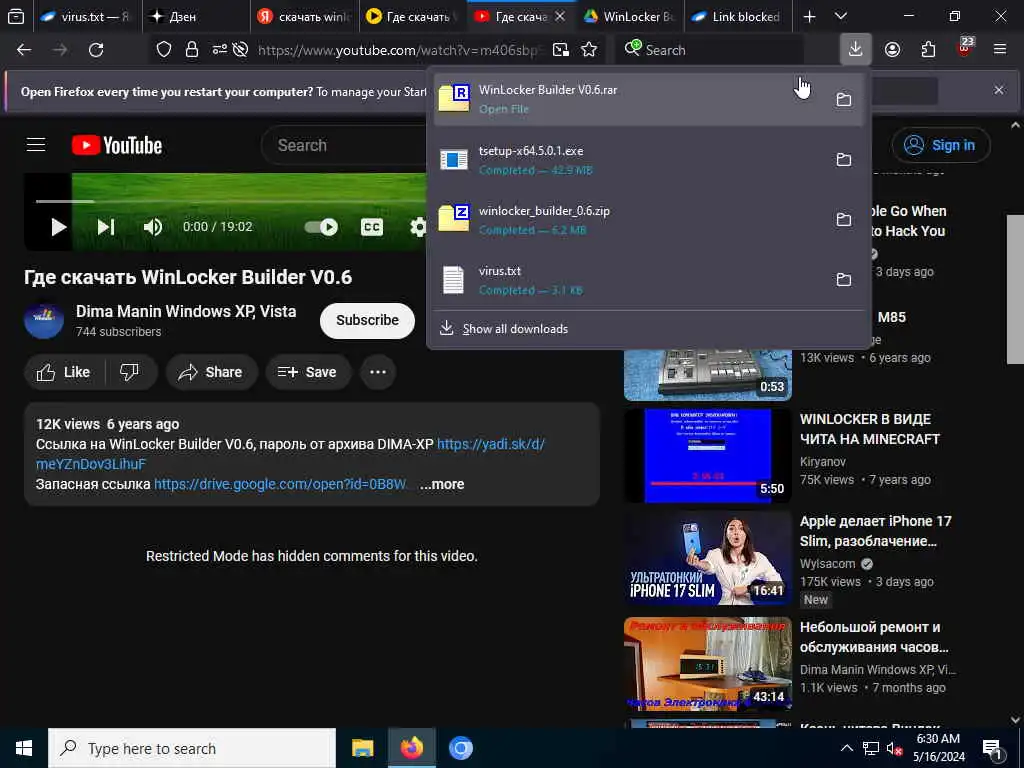Click the extension icon with badge 23
Viewport: 1024px width, 768px height.
pyautogui.click(x=965, y=48)
